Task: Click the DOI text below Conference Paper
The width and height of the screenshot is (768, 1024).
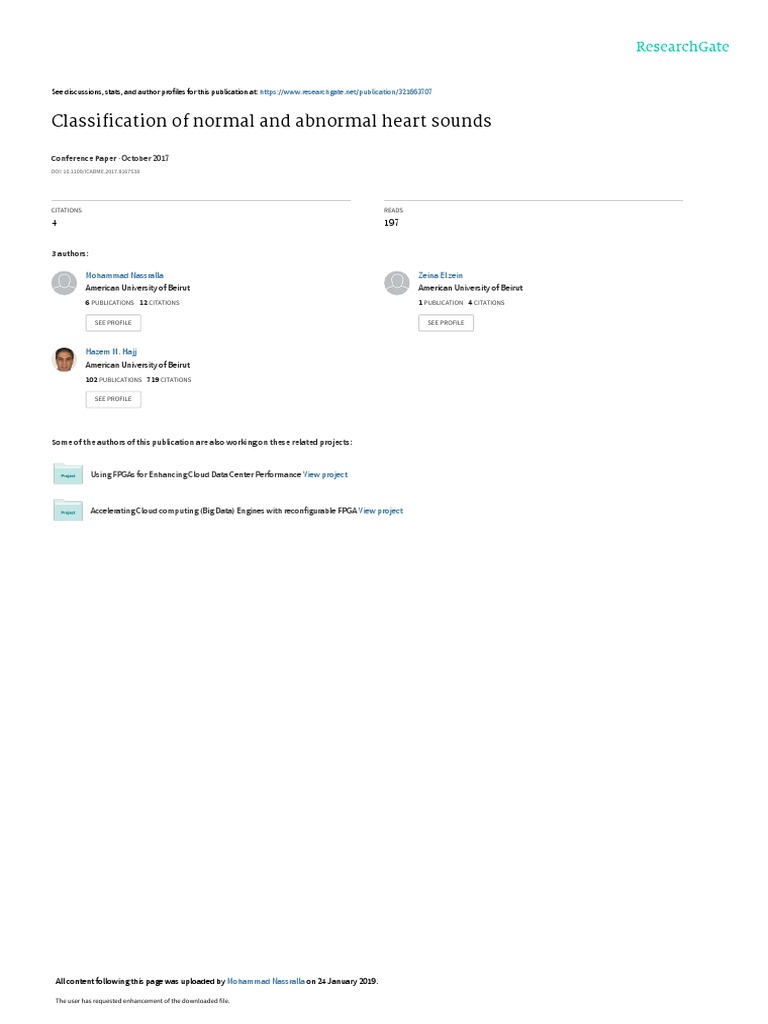Action: pos(95,172)
